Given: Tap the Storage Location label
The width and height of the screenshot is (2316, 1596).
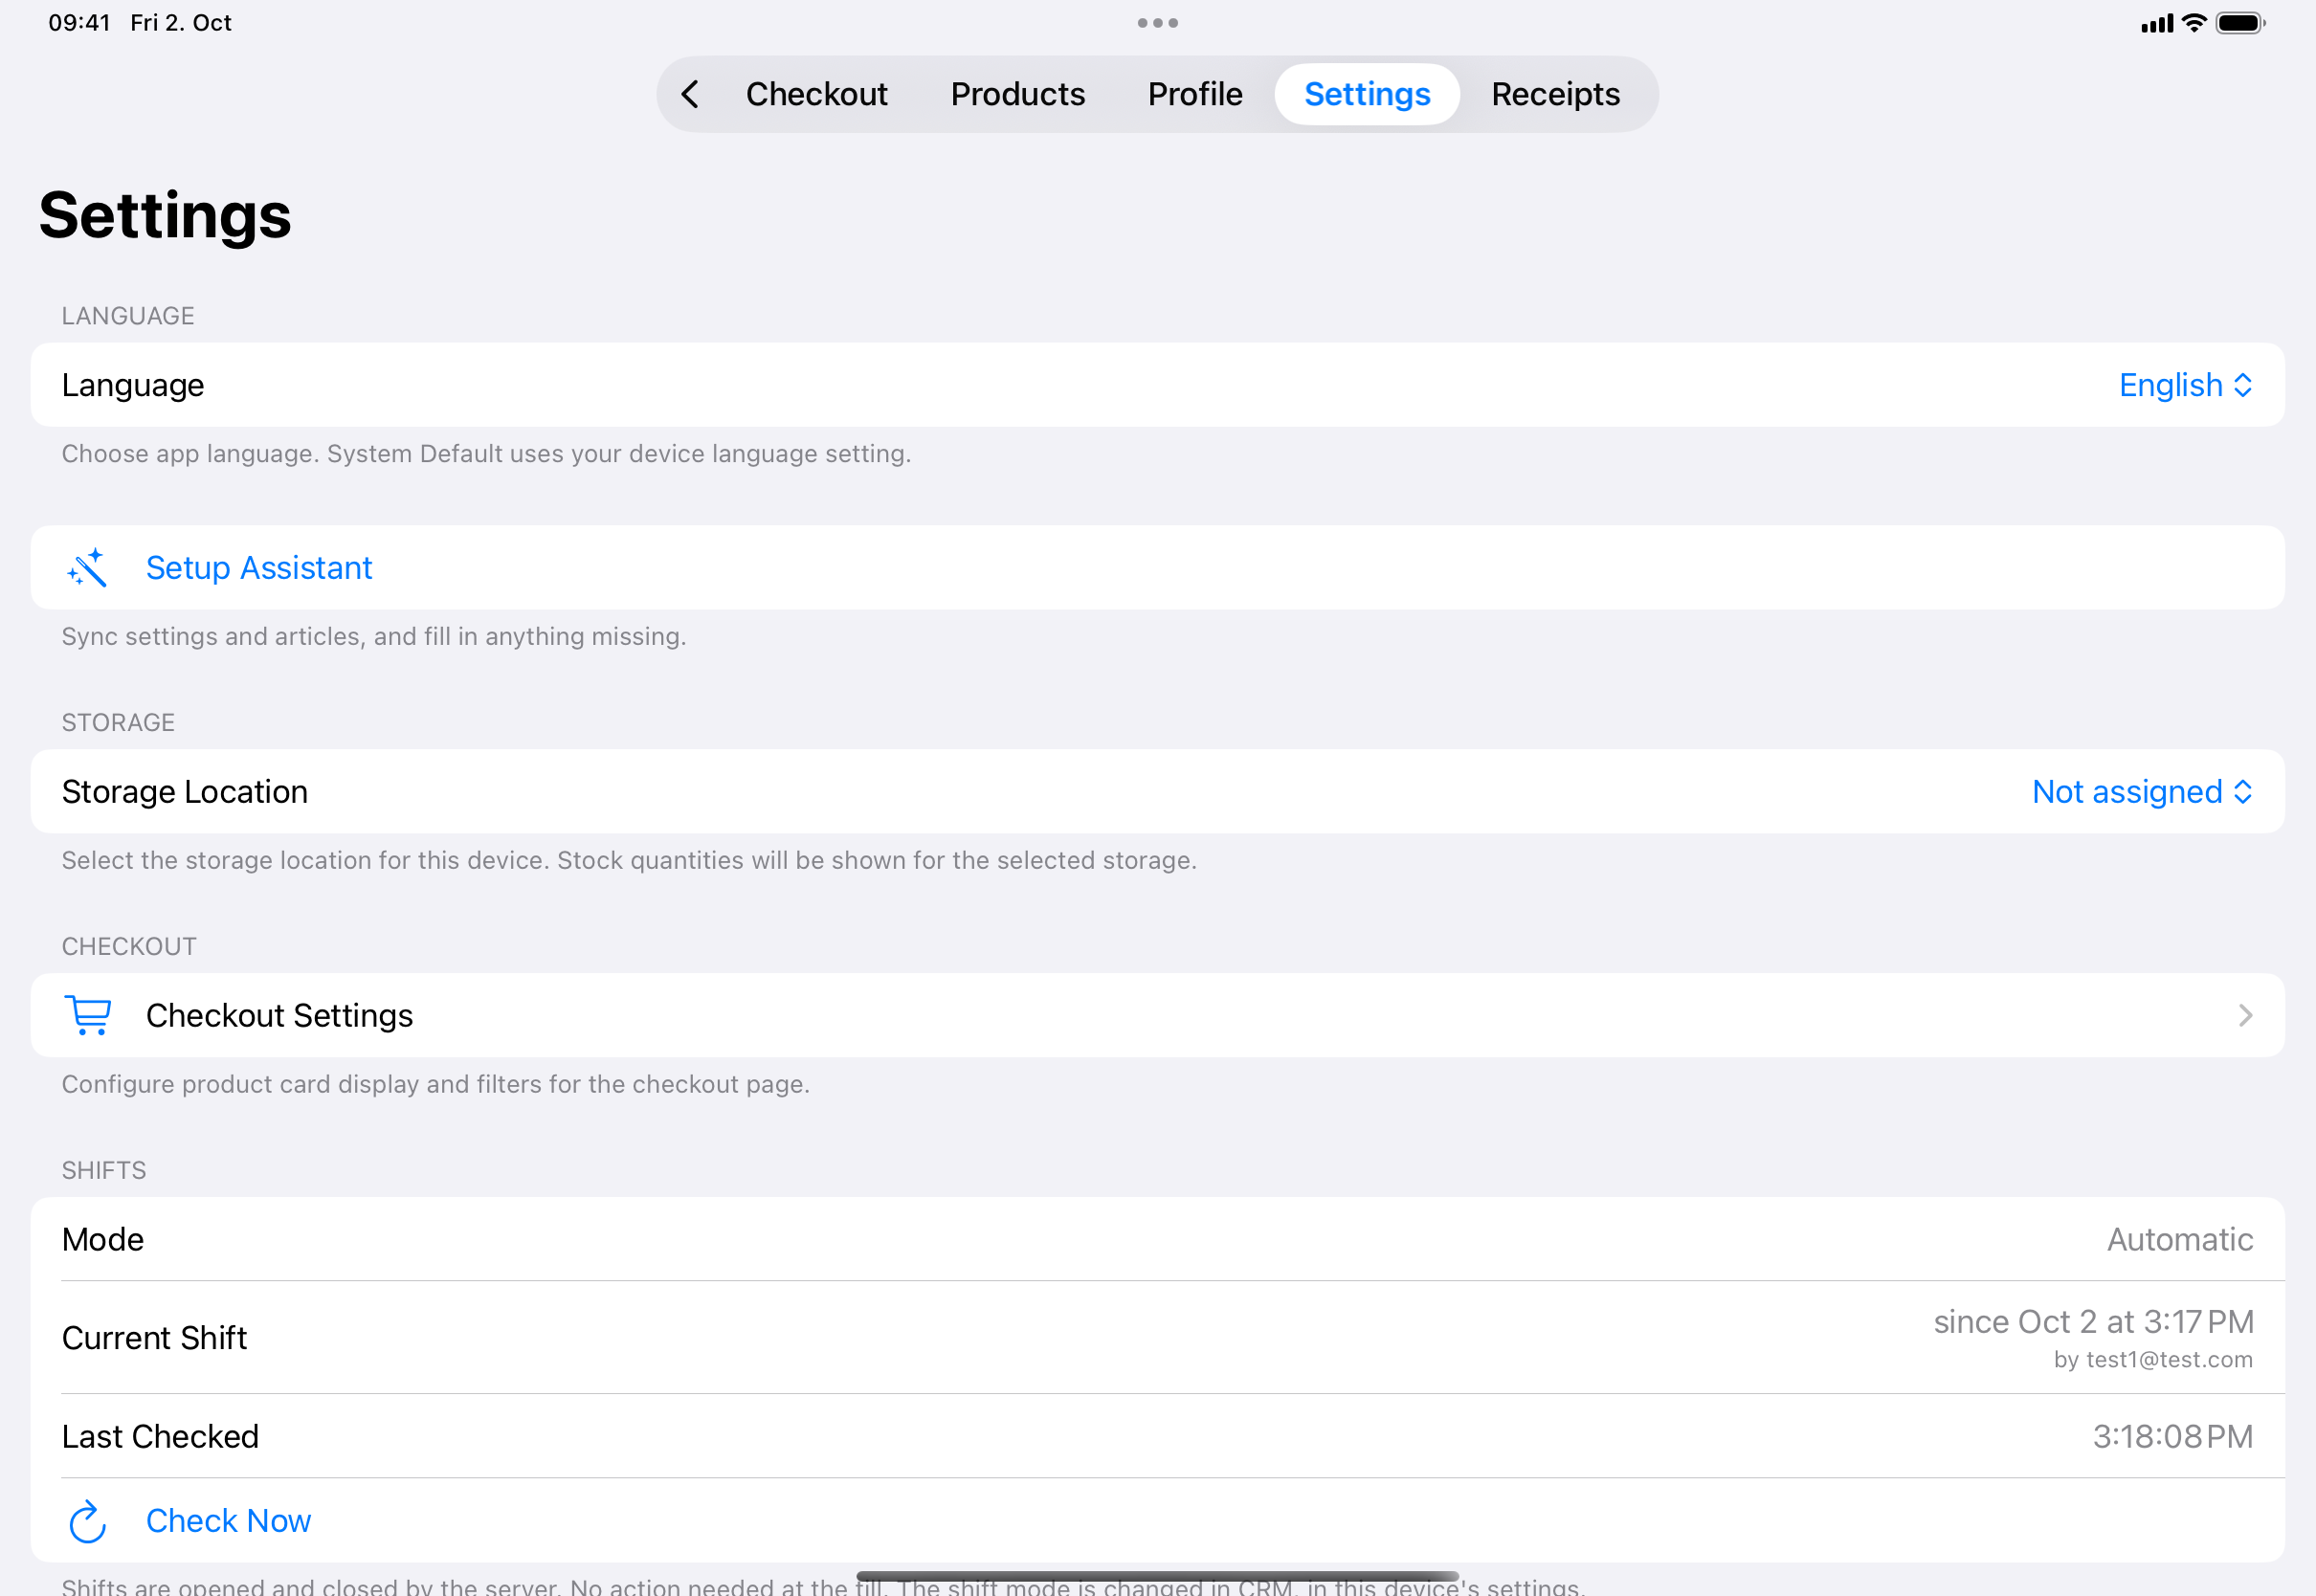Looking at the screenshot, I should coord(185,791).
